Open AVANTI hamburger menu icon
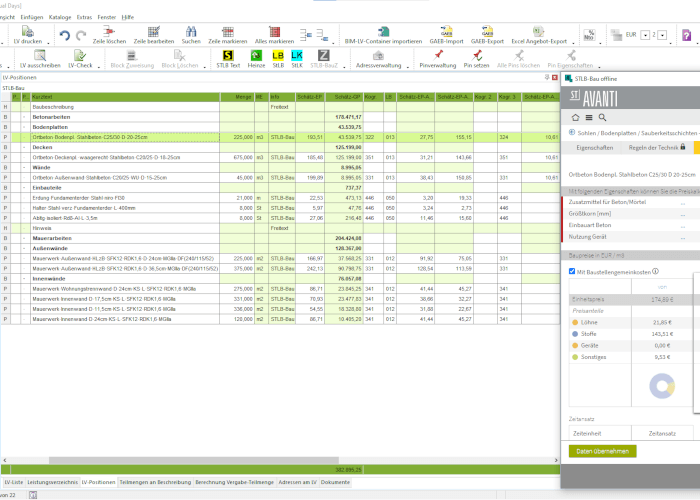 [x=589, y=117]
